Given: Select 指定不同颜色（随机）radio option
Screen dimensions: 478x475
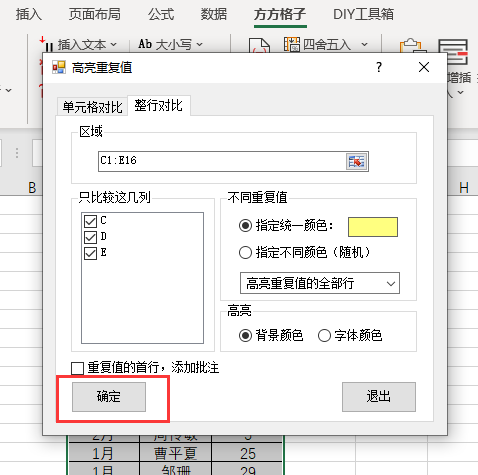Looking at the screenshot, I should [x=245, y=252].
